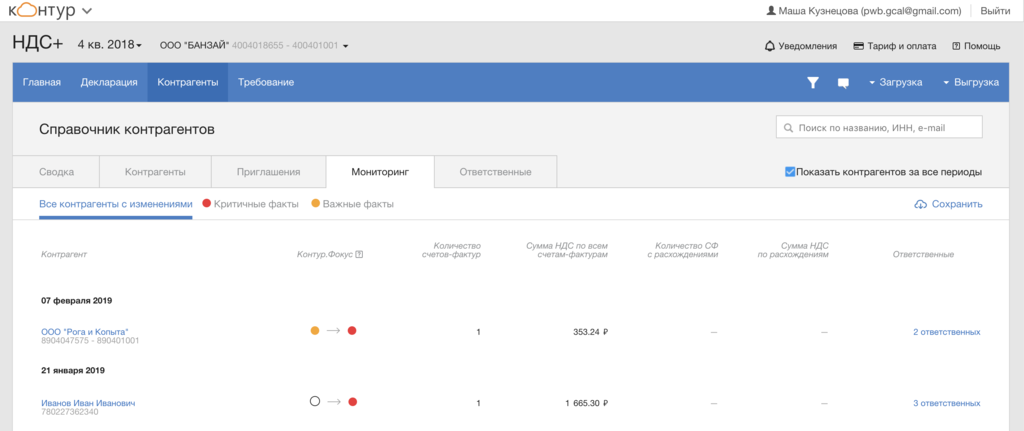Switch to the Контрагенты sub-tab

coord(155,172)
